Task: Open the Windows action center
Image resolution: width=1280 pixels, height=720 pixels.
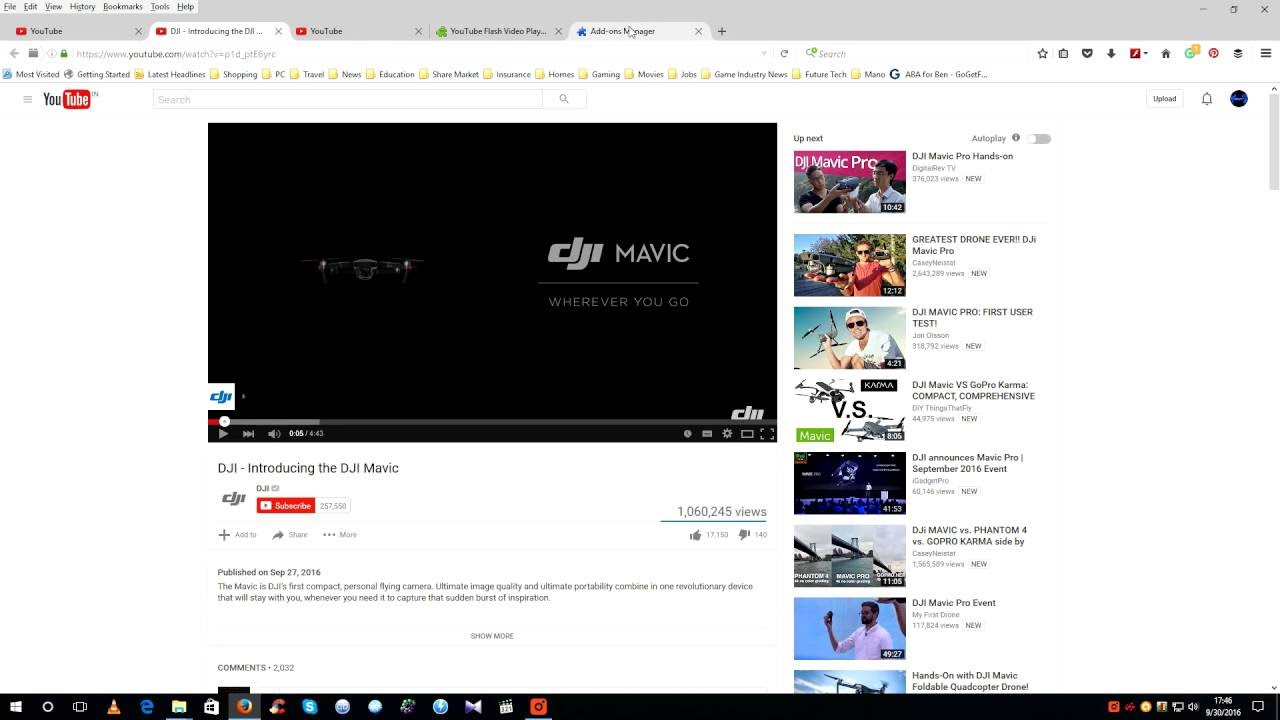Action: click(1258, 707)
